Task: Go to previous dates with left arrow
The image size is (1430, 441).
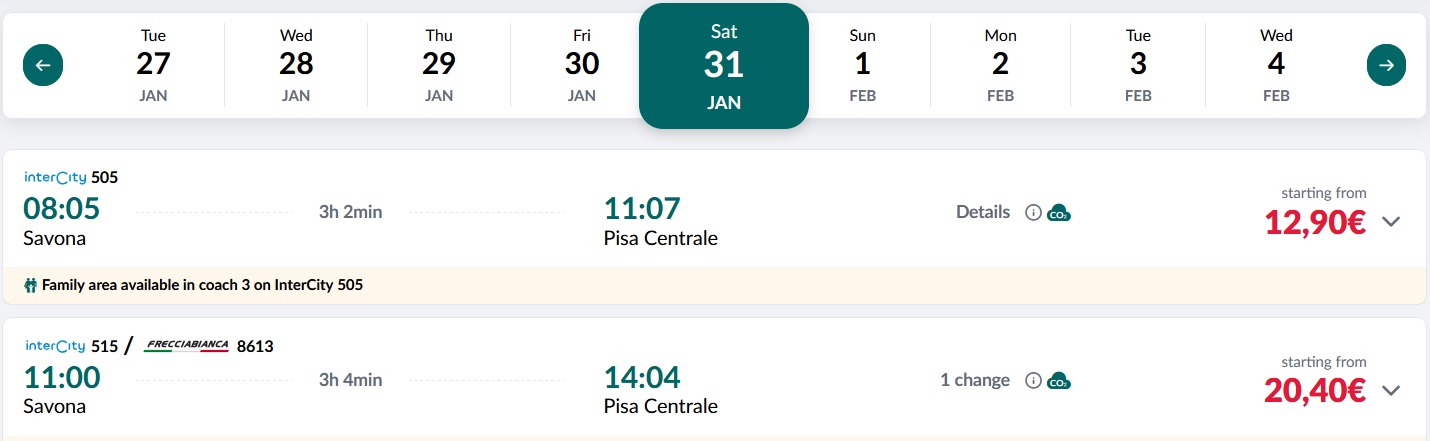Action: point(43,66)
